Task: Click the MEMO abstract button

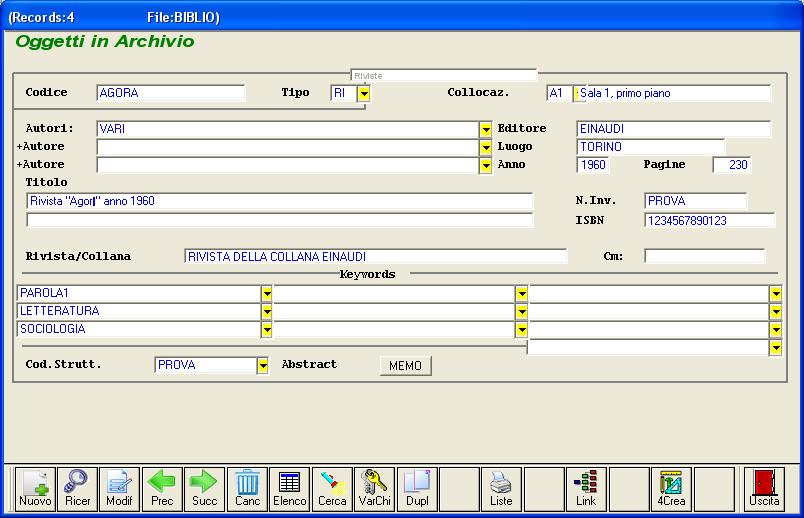Action: 406,366
